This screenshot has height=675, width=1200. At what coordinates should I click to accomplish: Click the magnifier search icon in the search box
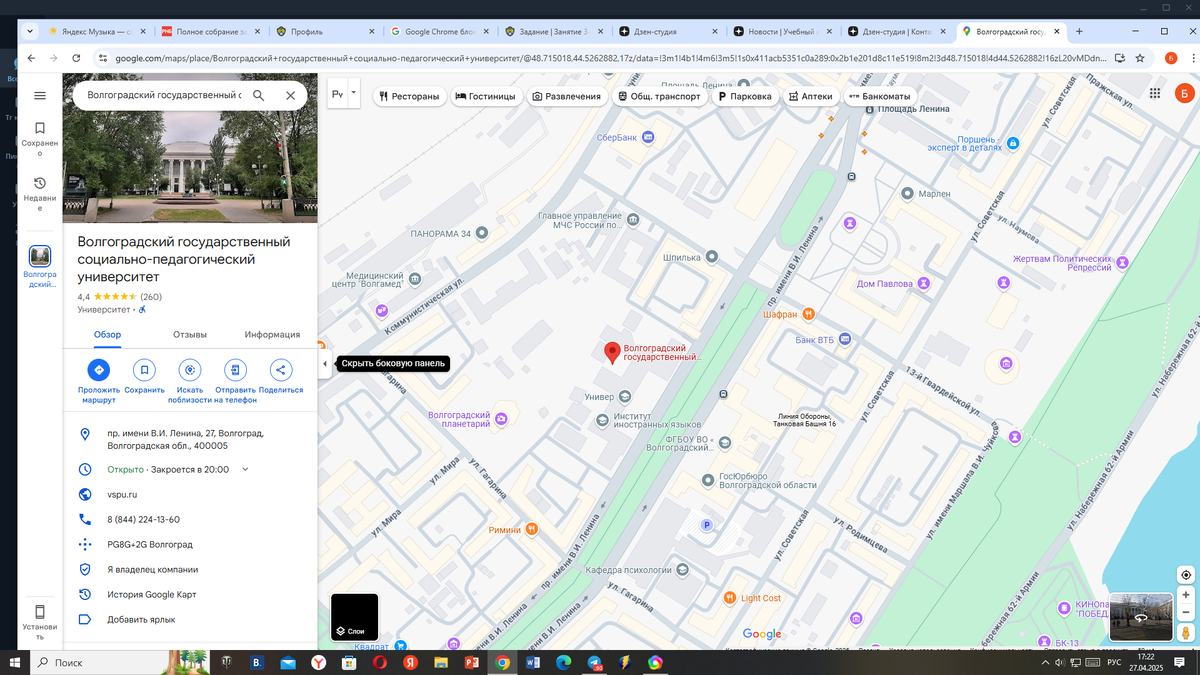258,95
